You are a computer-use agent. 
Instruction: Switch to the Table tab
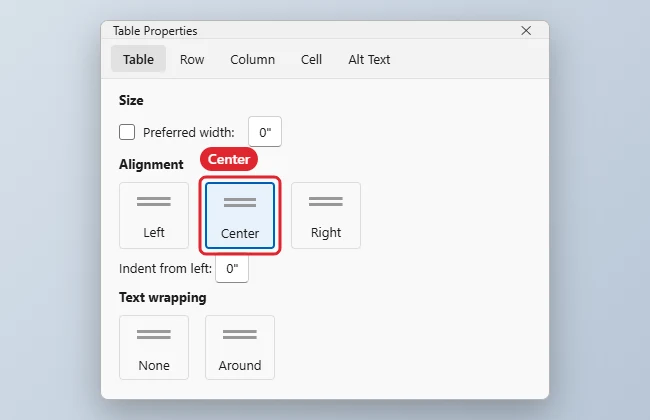tap(138, 59)
